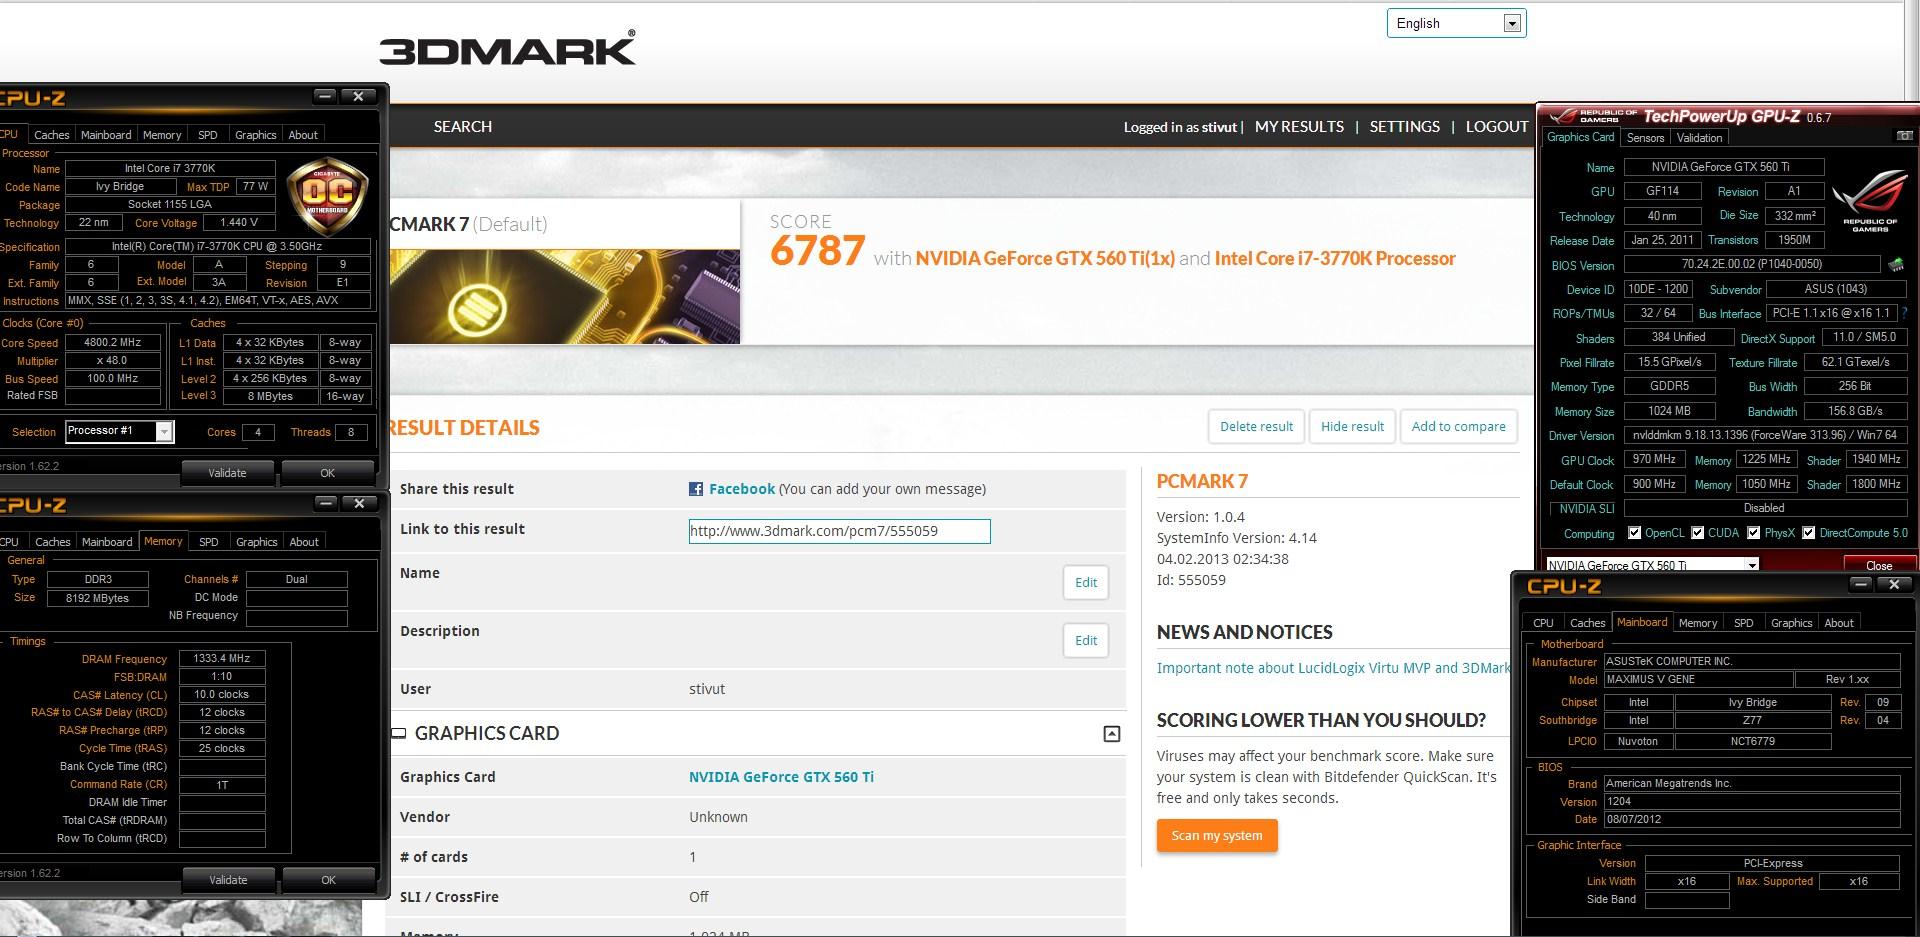This screenshot has height=937, width=1920.
Task: Minimize the CPU-Z processor window
Action: [325, 96]
